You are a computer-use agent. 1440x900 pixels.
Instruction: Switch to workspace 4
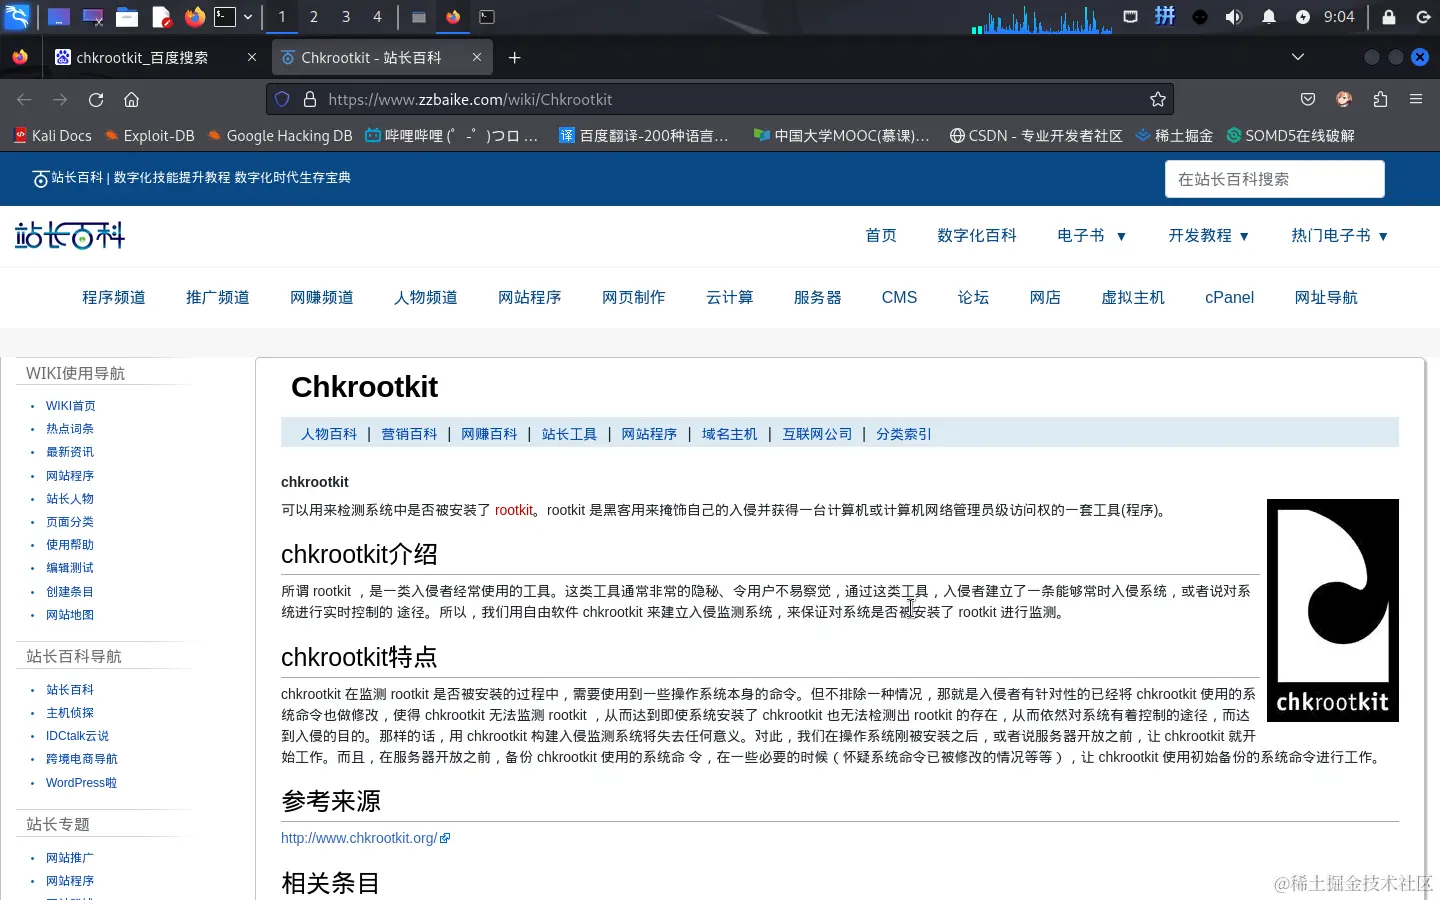[x=377, y=17]
